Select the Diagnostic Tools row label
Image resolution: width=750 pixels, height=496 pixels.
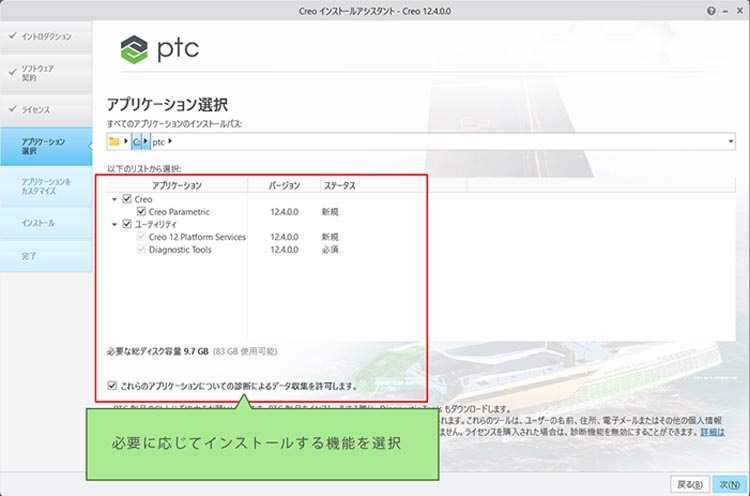pyautogui.click(x=180, y=249)
